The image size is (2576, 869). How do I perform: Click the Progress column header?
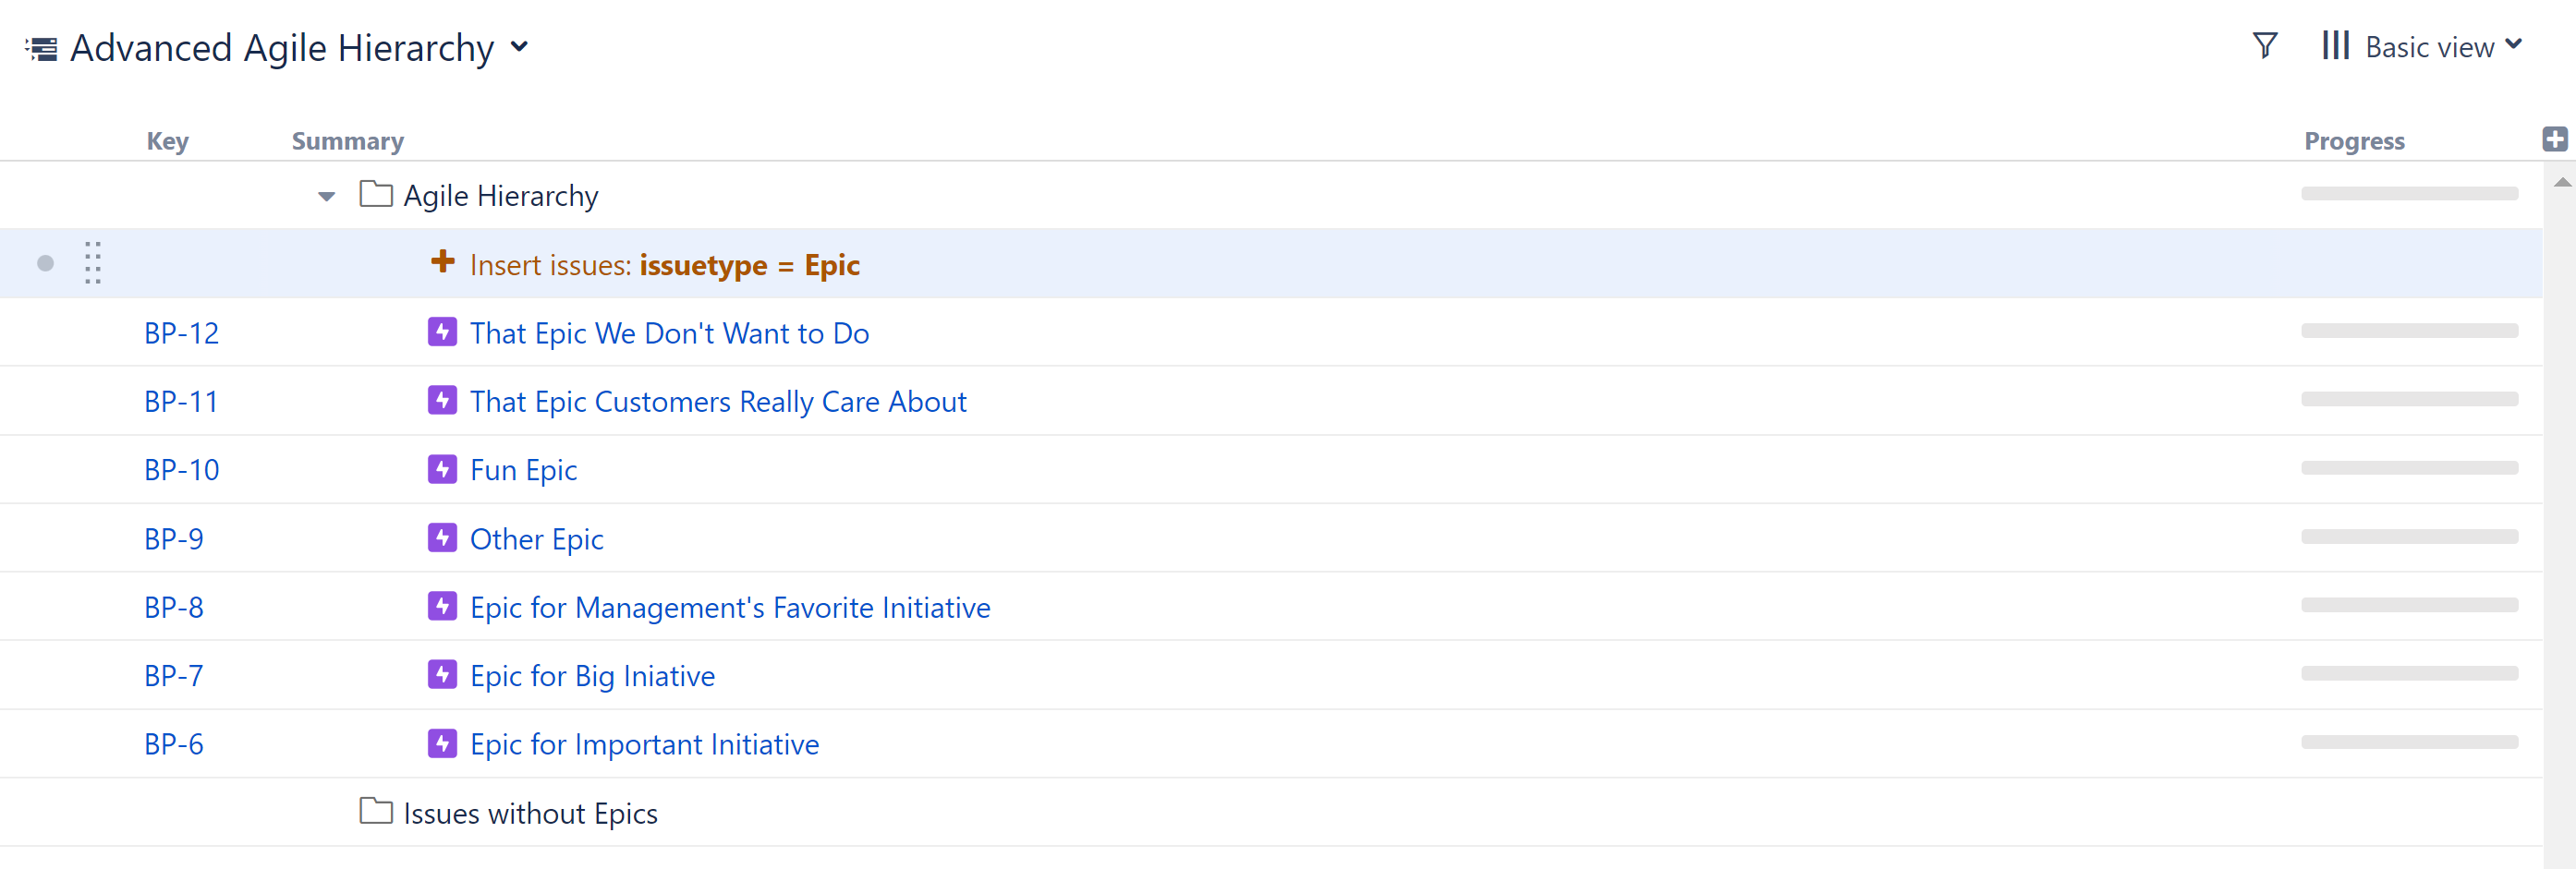(2353, 141)
